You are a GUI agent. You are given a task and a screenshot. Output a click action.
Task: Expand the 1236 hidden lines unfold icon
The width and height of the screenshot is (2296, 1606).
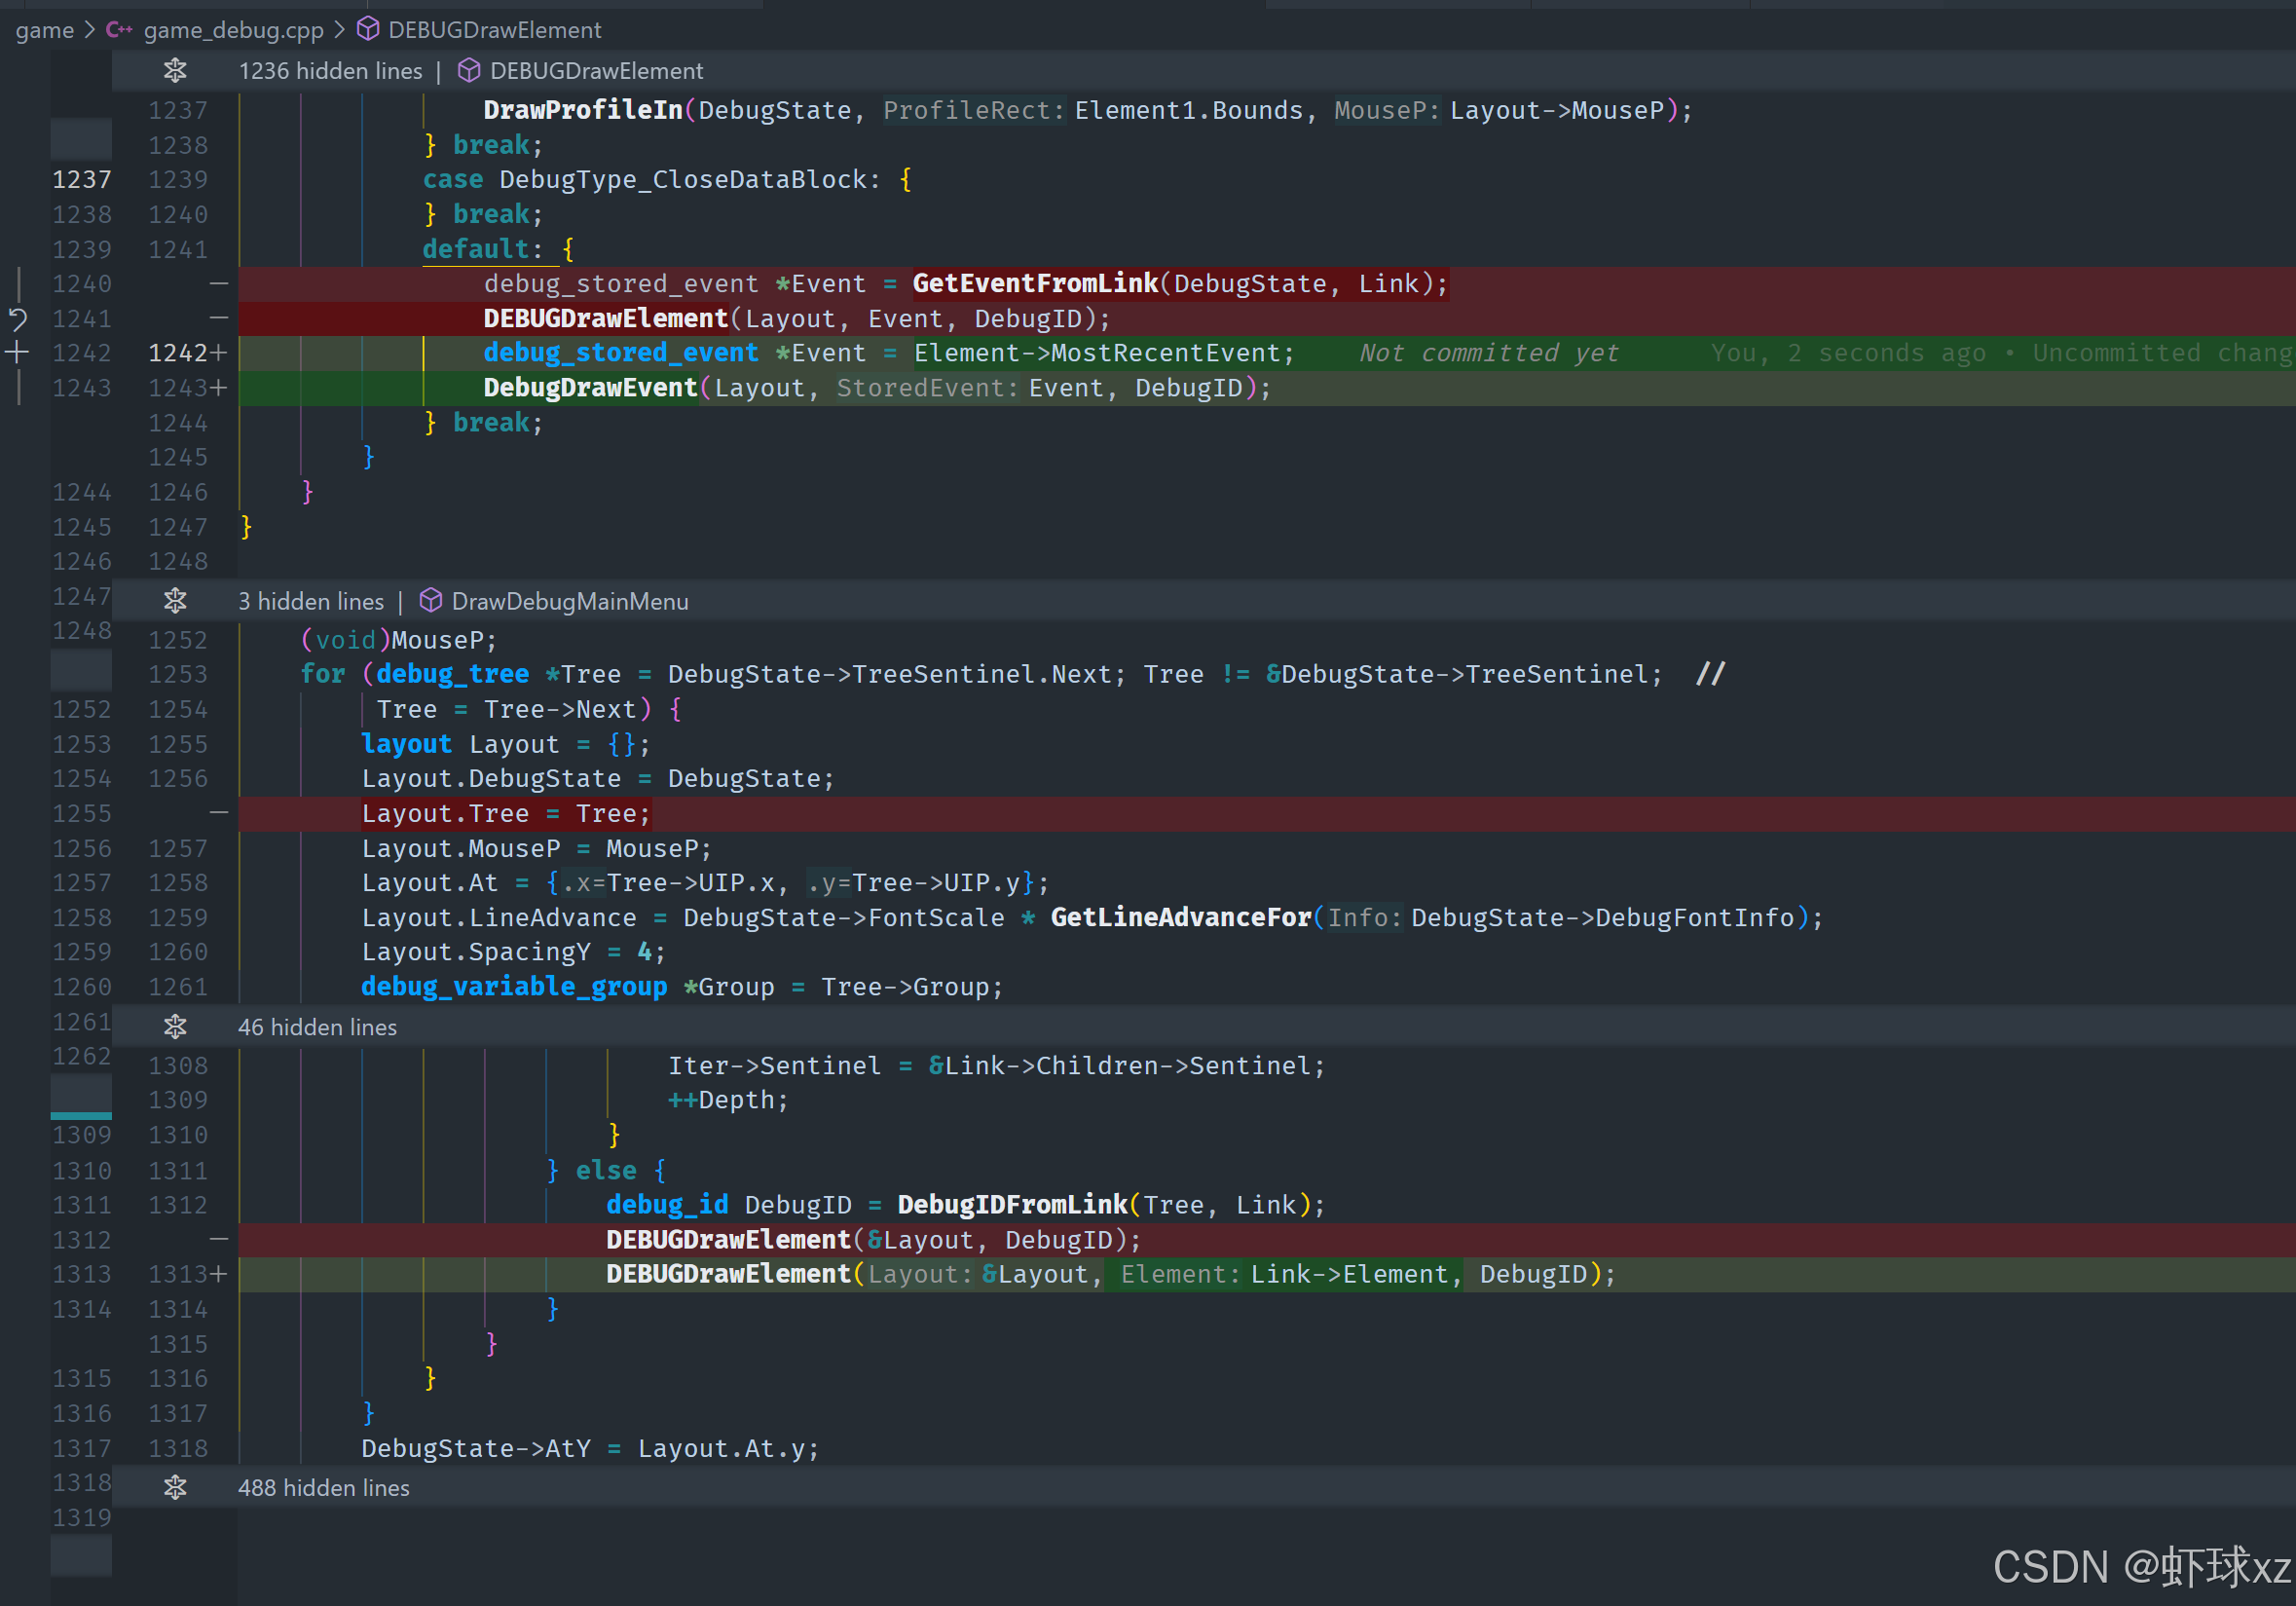175,71
